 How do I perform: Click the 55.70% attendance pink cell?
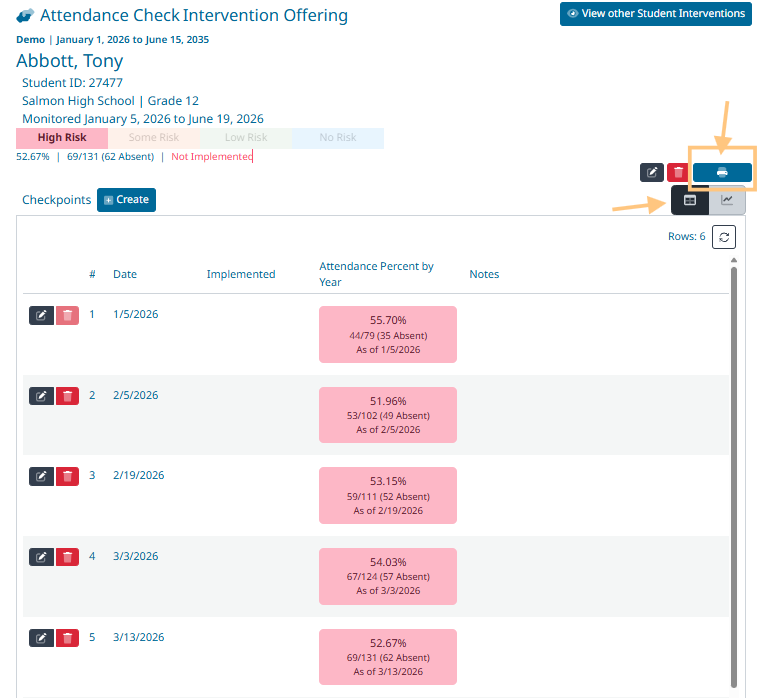point(388,333)
